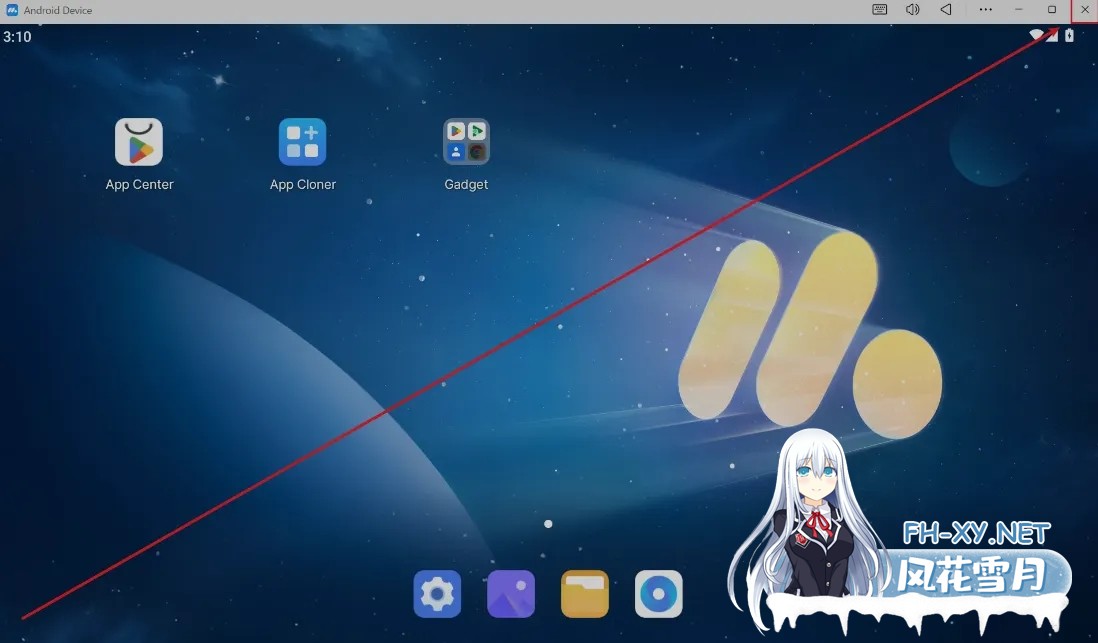
Task: Tap the cellular signal icon in status bar
Action: pyautogui.click(x=1052, y=36)
